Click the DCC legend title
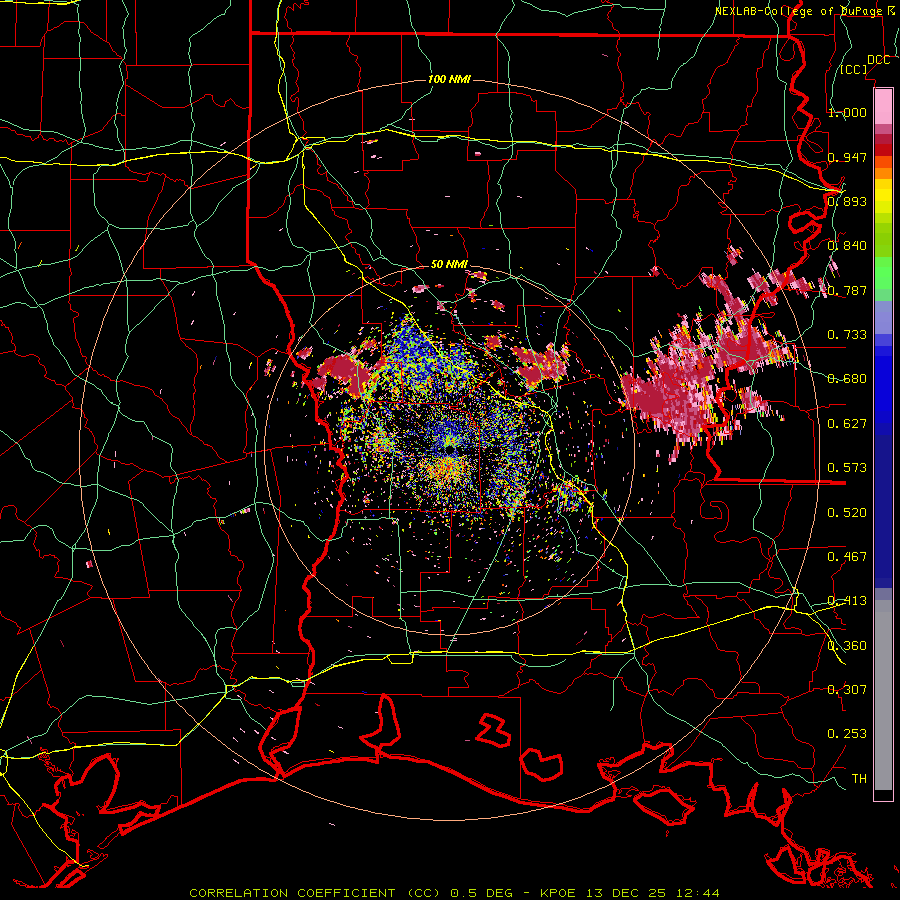 point(878,60)
